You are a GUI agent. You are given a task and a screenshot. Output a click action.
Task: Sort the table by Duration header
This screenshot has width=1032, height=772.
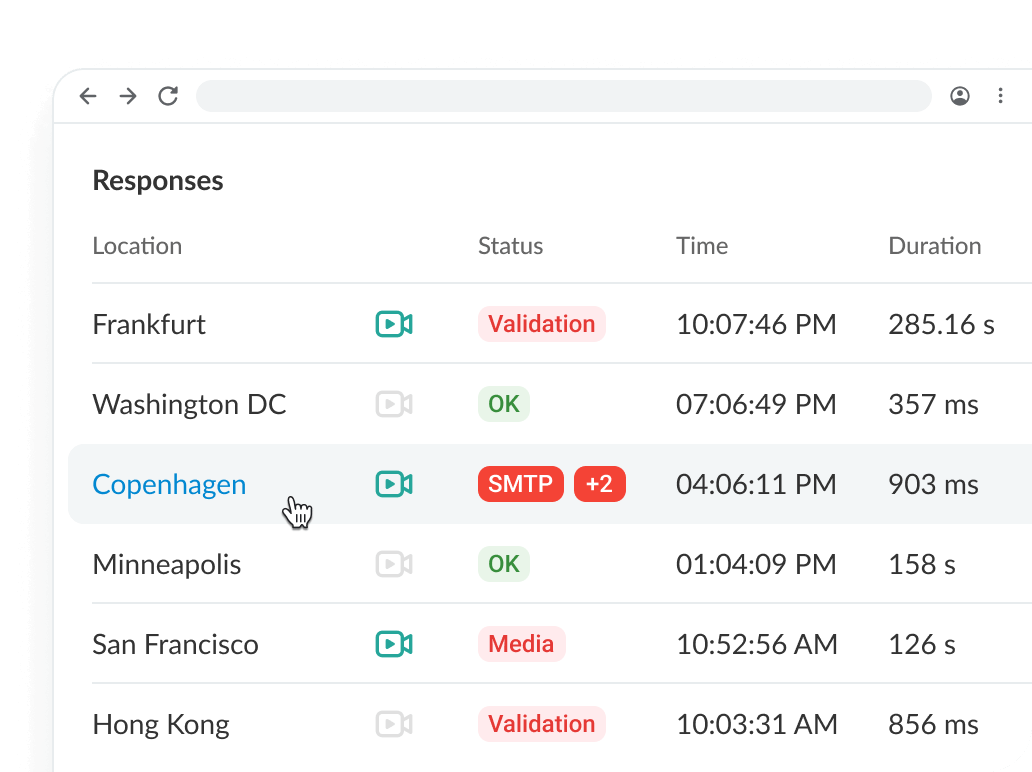934,246
